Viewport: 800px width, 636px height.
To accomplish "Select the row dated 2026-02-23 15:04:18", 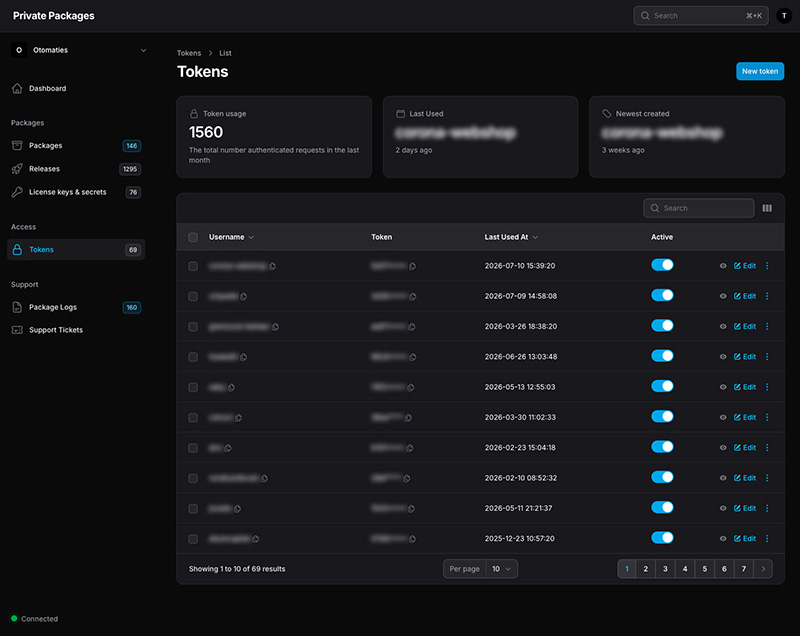I will click(x=193, y=448).
